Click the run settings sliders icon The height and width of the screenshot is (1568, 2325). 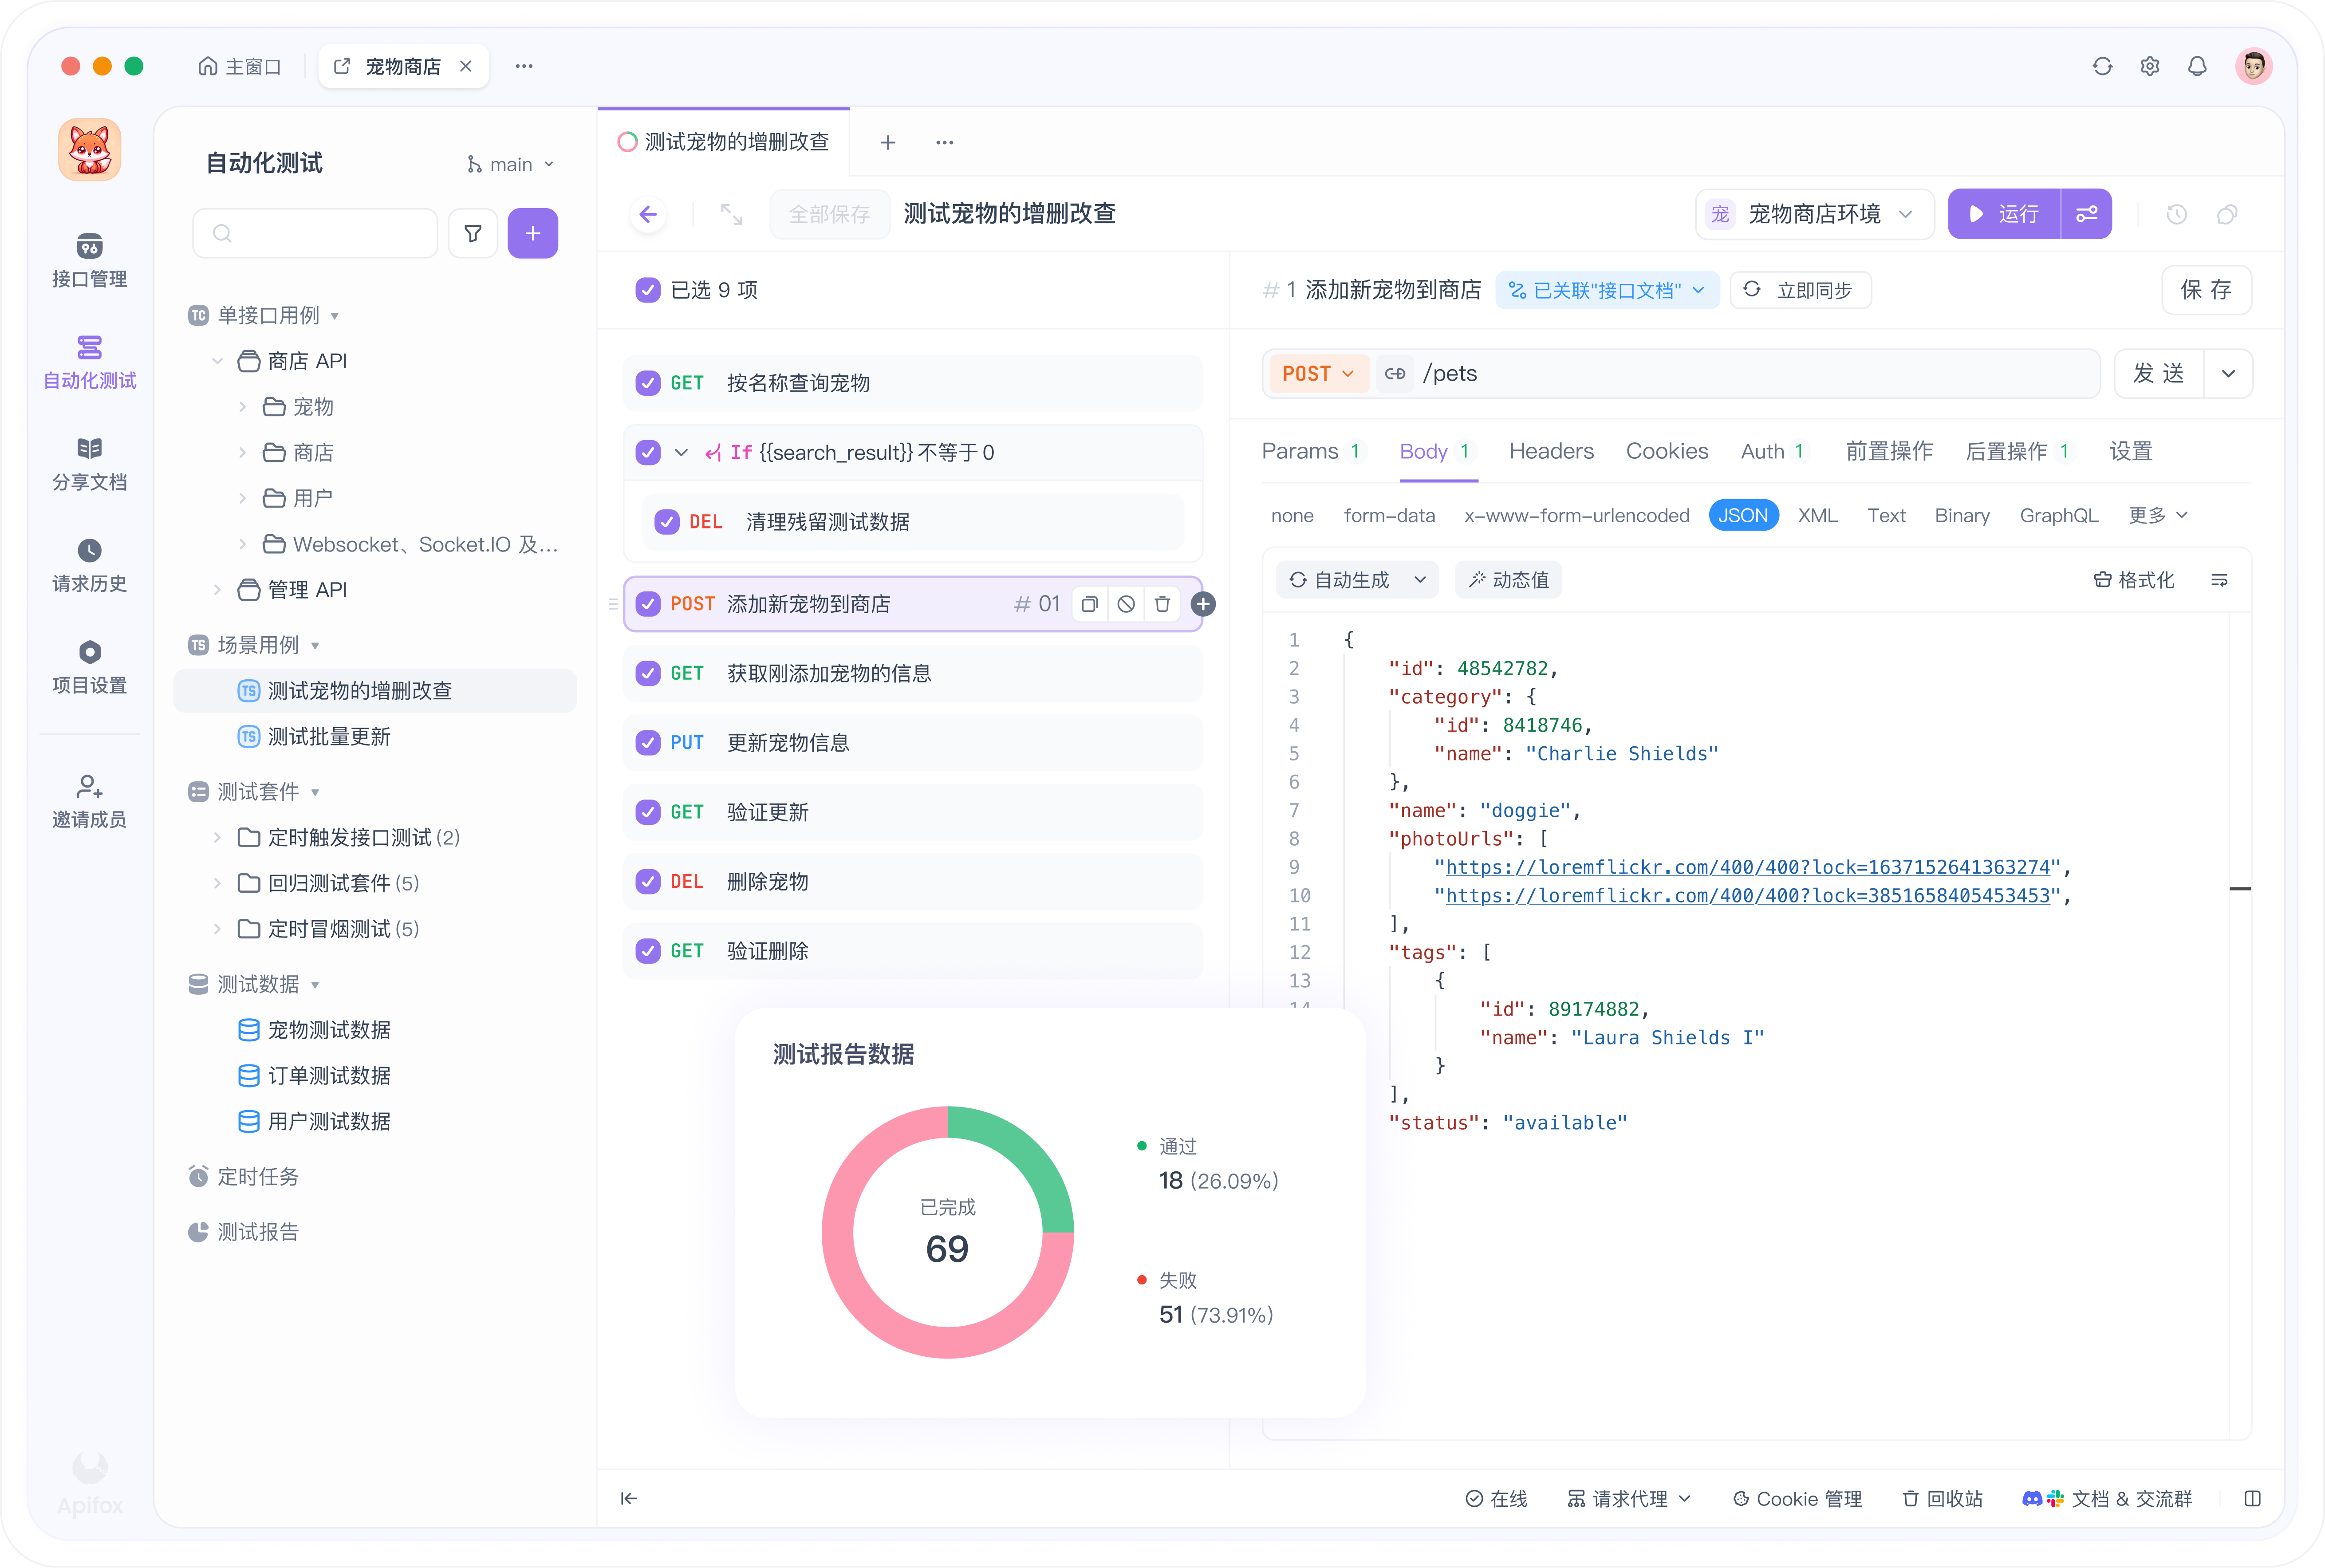(x=2086, y=214)
